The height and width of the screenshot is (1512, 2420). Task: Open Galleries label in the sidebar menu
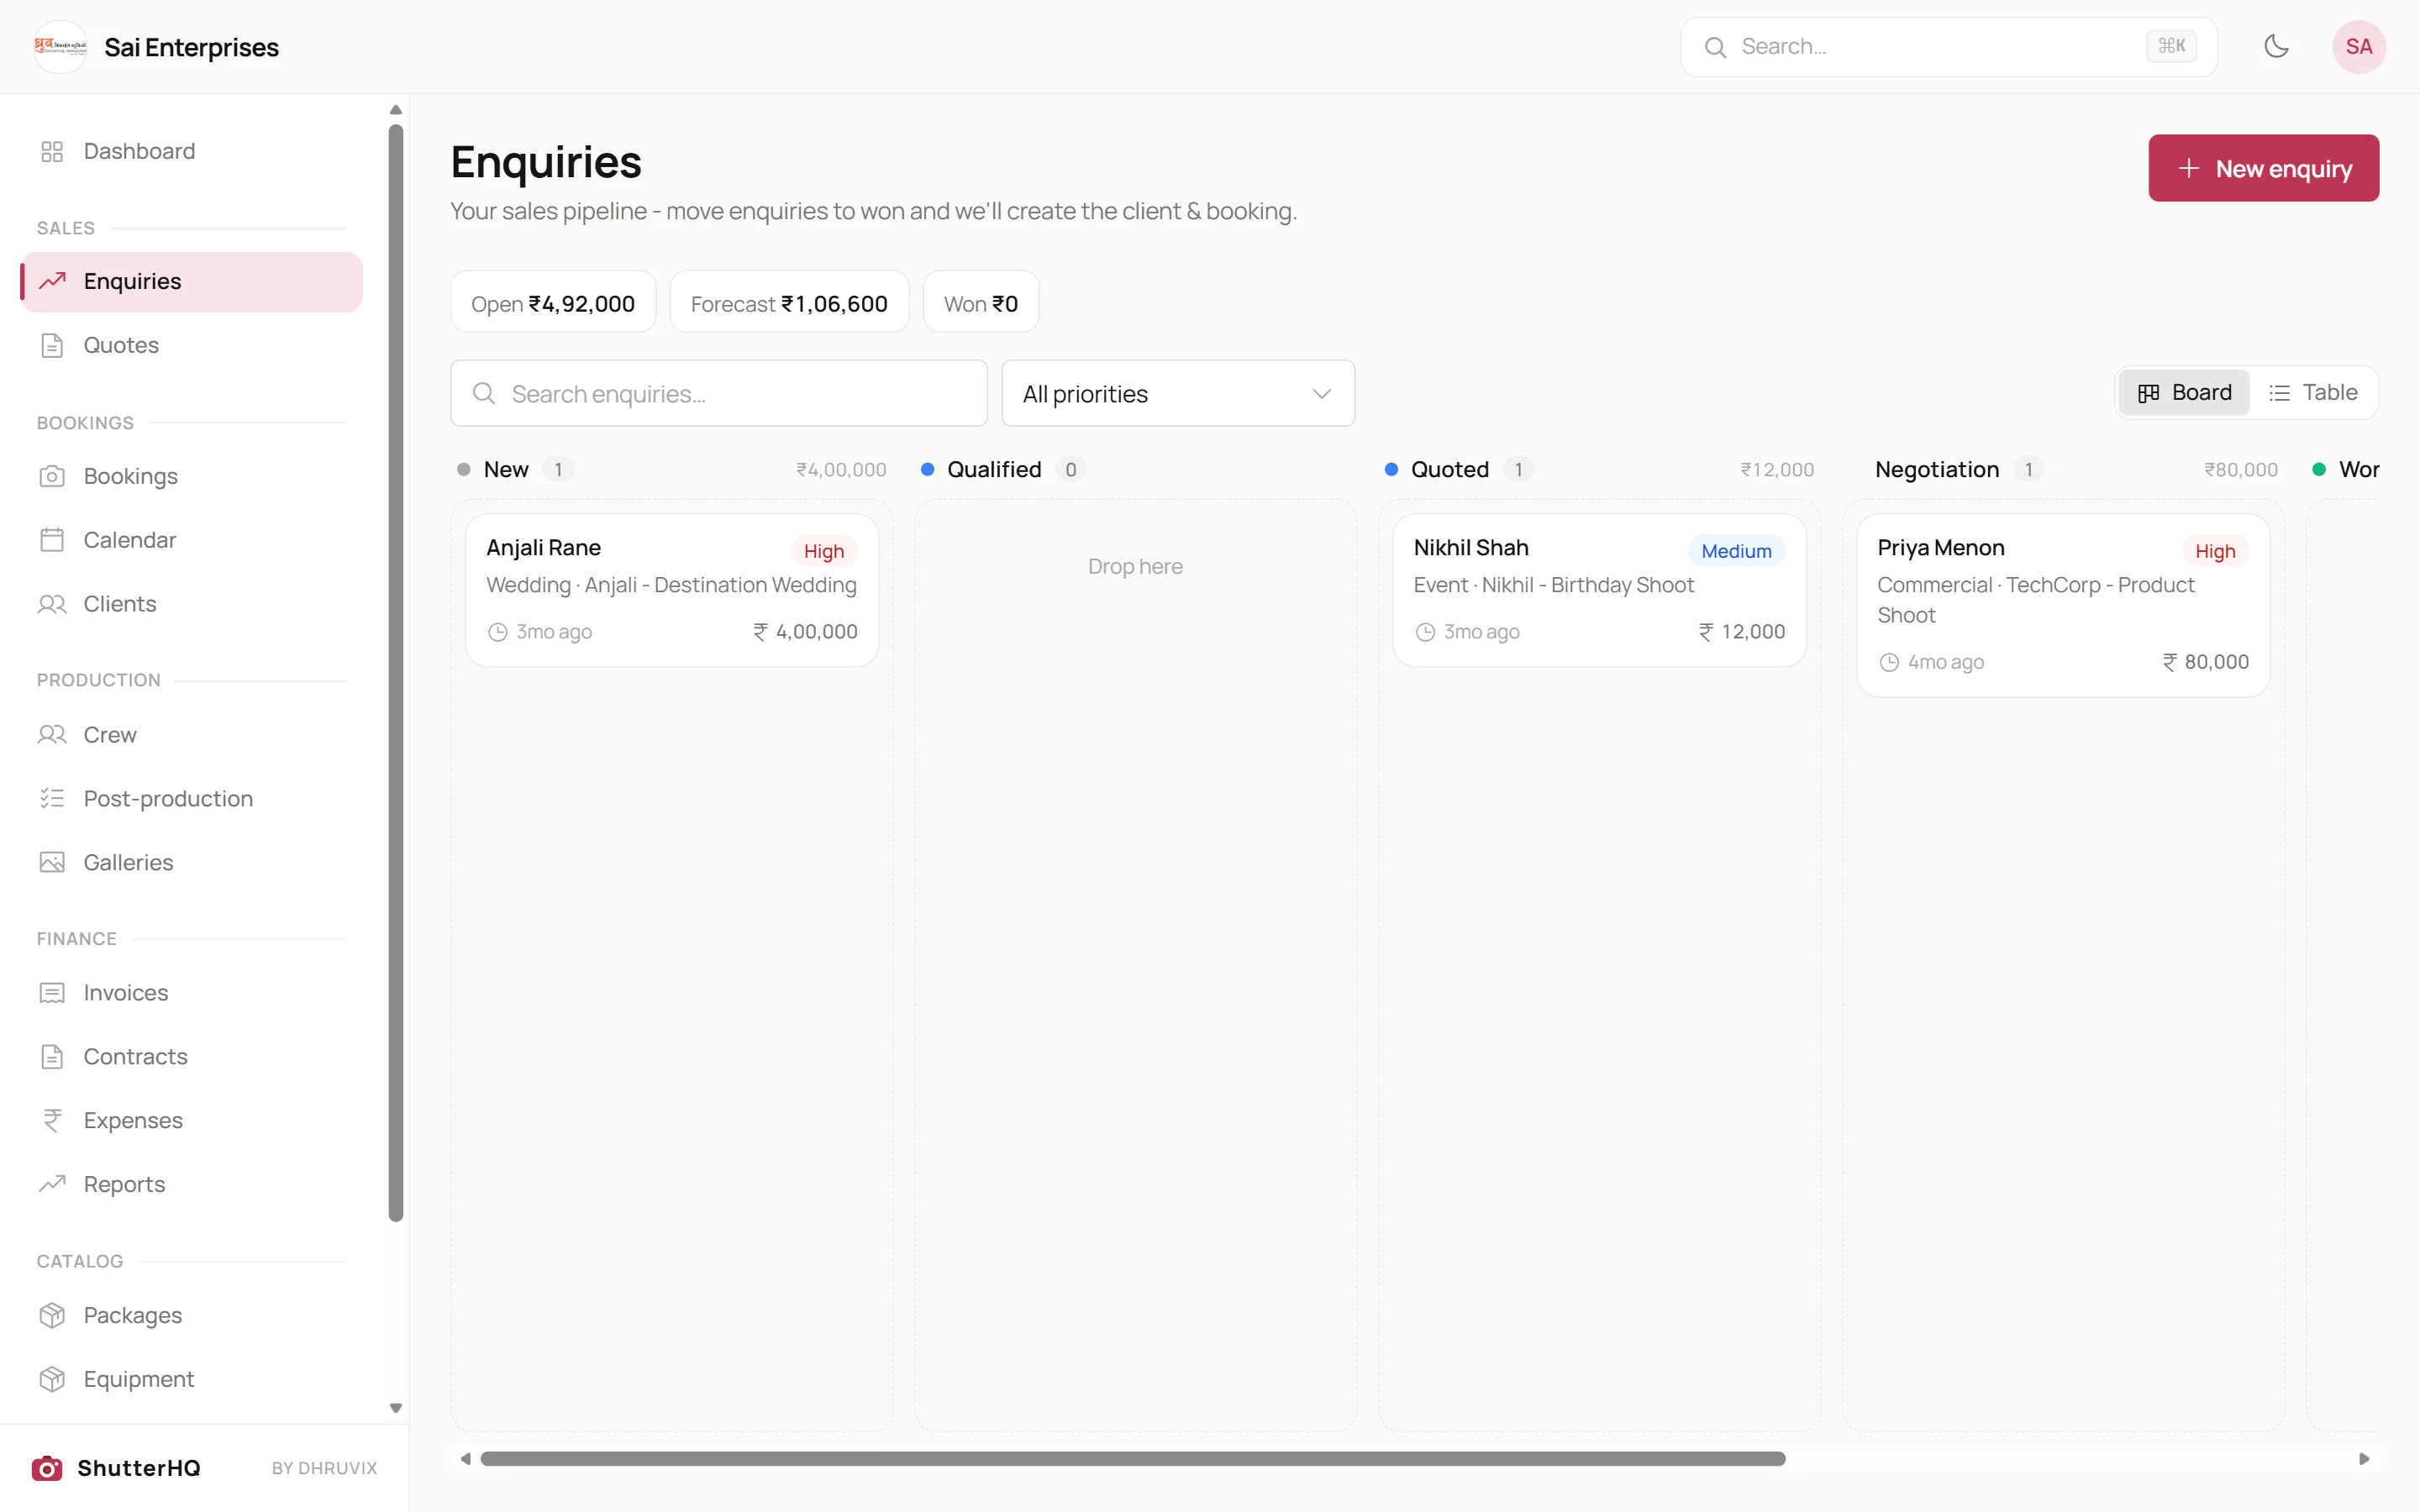128,862
